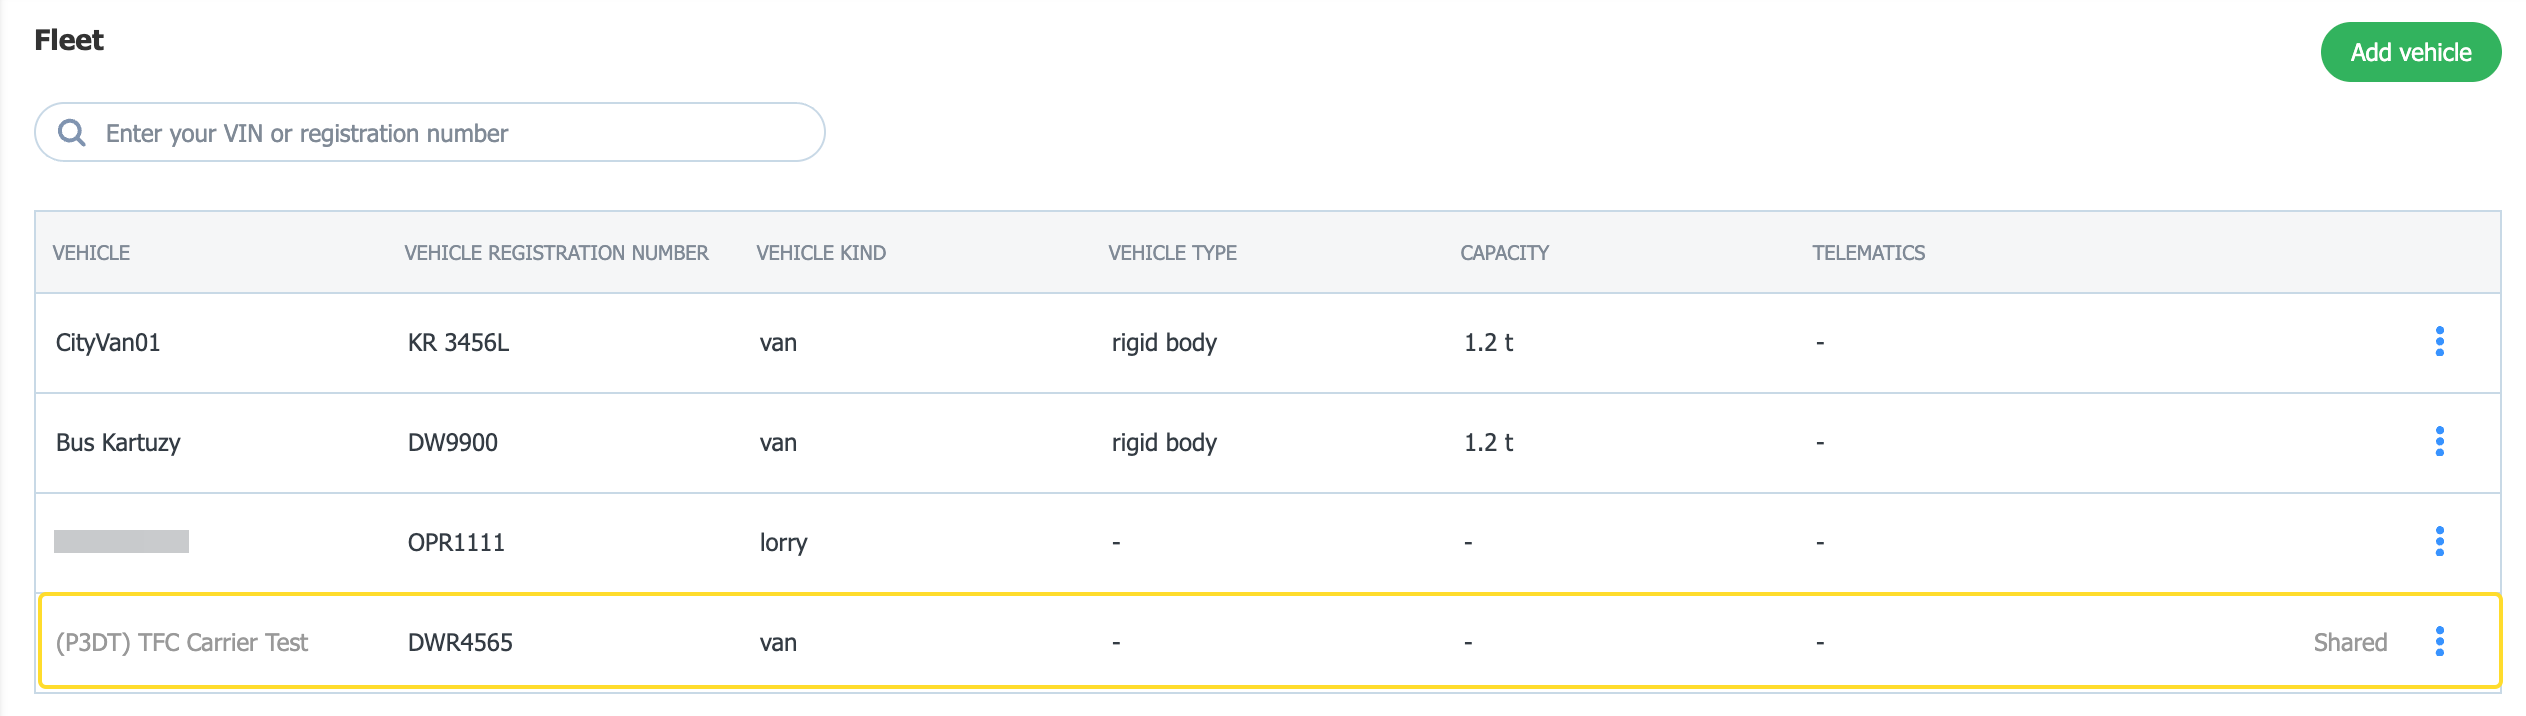Open three-dot menu for DWR4565 van

coord(2439,642)
